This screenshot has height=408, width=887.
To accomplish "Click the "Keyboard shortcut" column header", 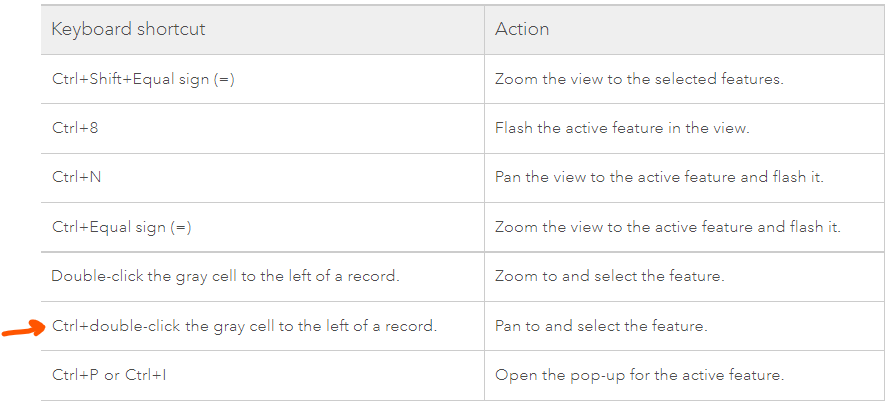I will click(128, 29).
